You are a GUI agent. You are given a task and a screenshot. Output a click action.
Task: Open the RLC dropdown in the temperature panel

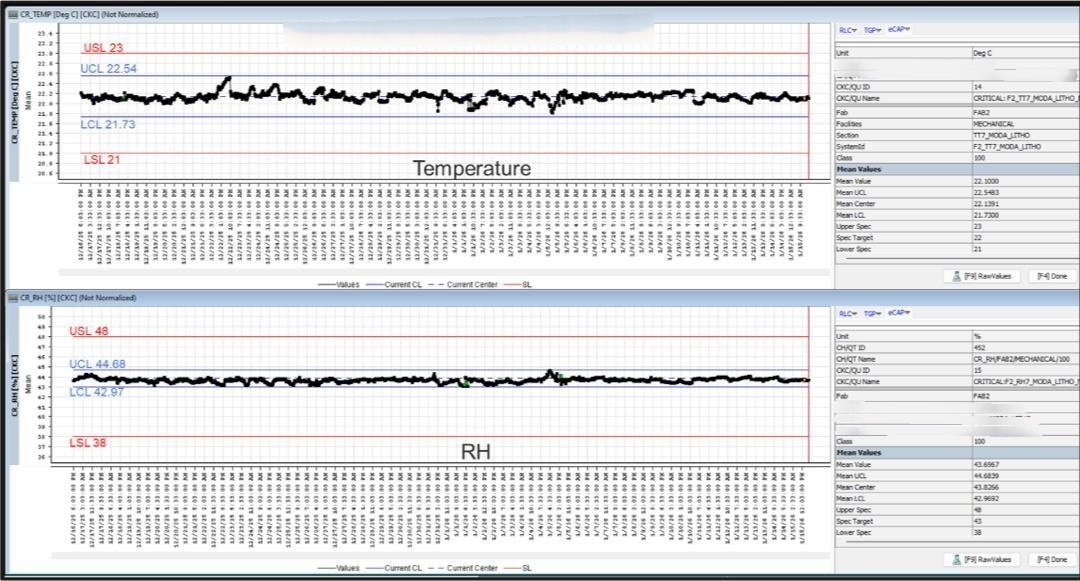847,30
